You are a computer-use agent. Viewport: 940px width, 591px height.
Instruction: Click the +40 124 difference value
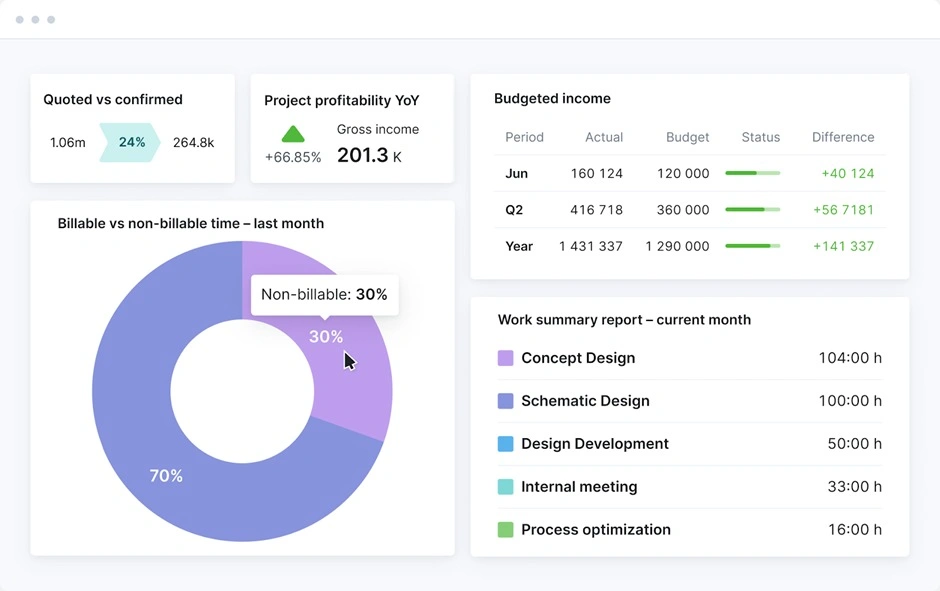pos(847,174)
